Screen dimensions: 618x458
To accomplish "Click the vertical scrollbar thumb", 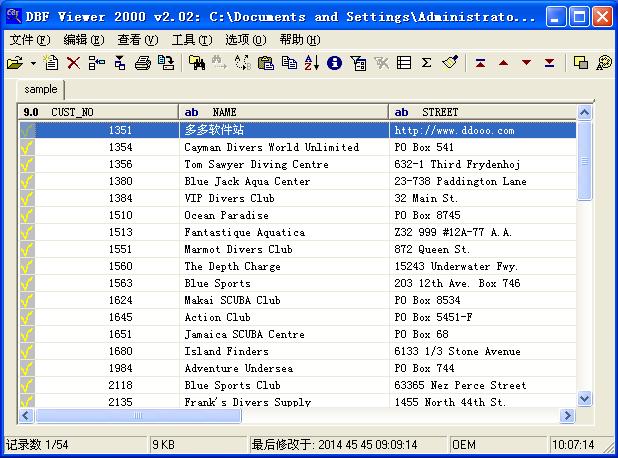I will pos(584,161).
